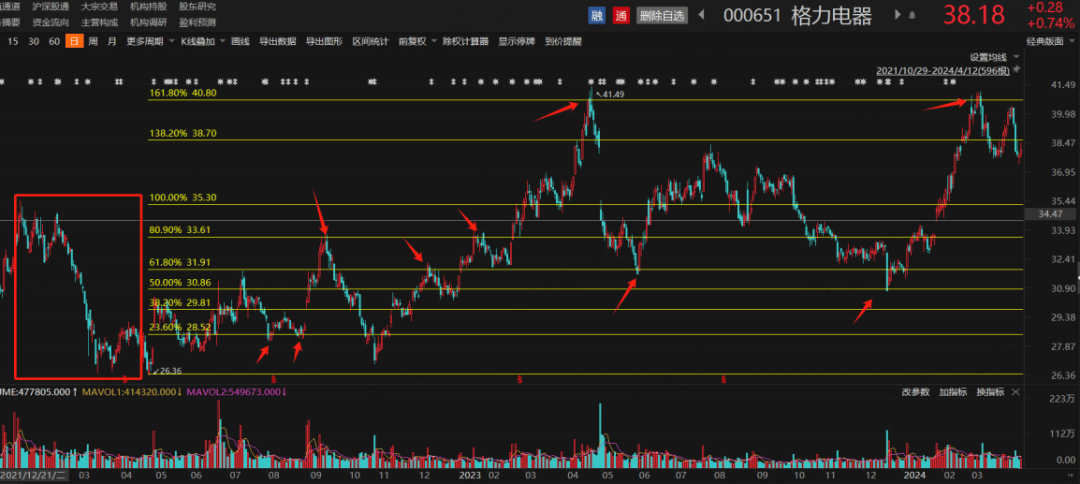Click the red 通 stock connect badge
The width and height of the screenshot is (1080, 484).
[x=621, y=15]
